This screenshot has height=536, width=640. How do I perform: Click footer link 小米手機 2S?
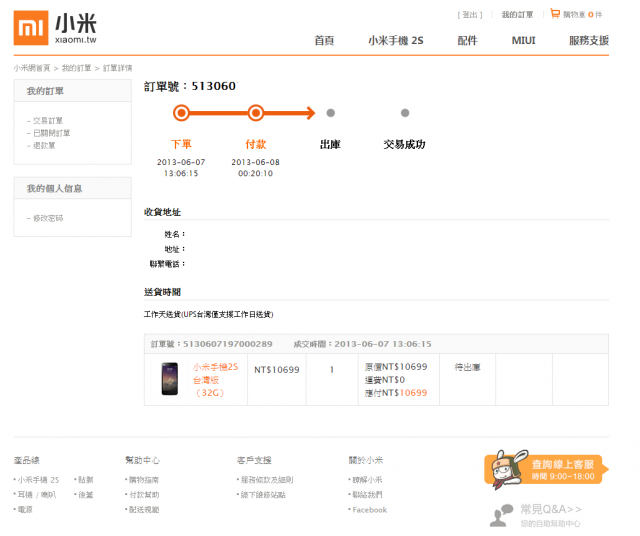(x=38, y=480)
